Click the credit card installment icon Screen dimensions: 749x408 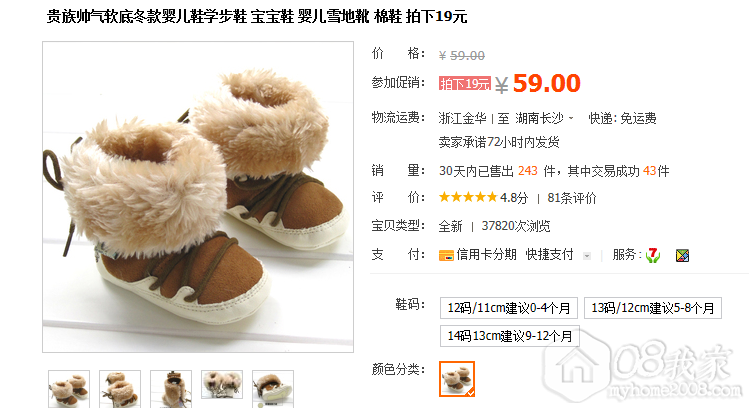click(x=446, y=255)
